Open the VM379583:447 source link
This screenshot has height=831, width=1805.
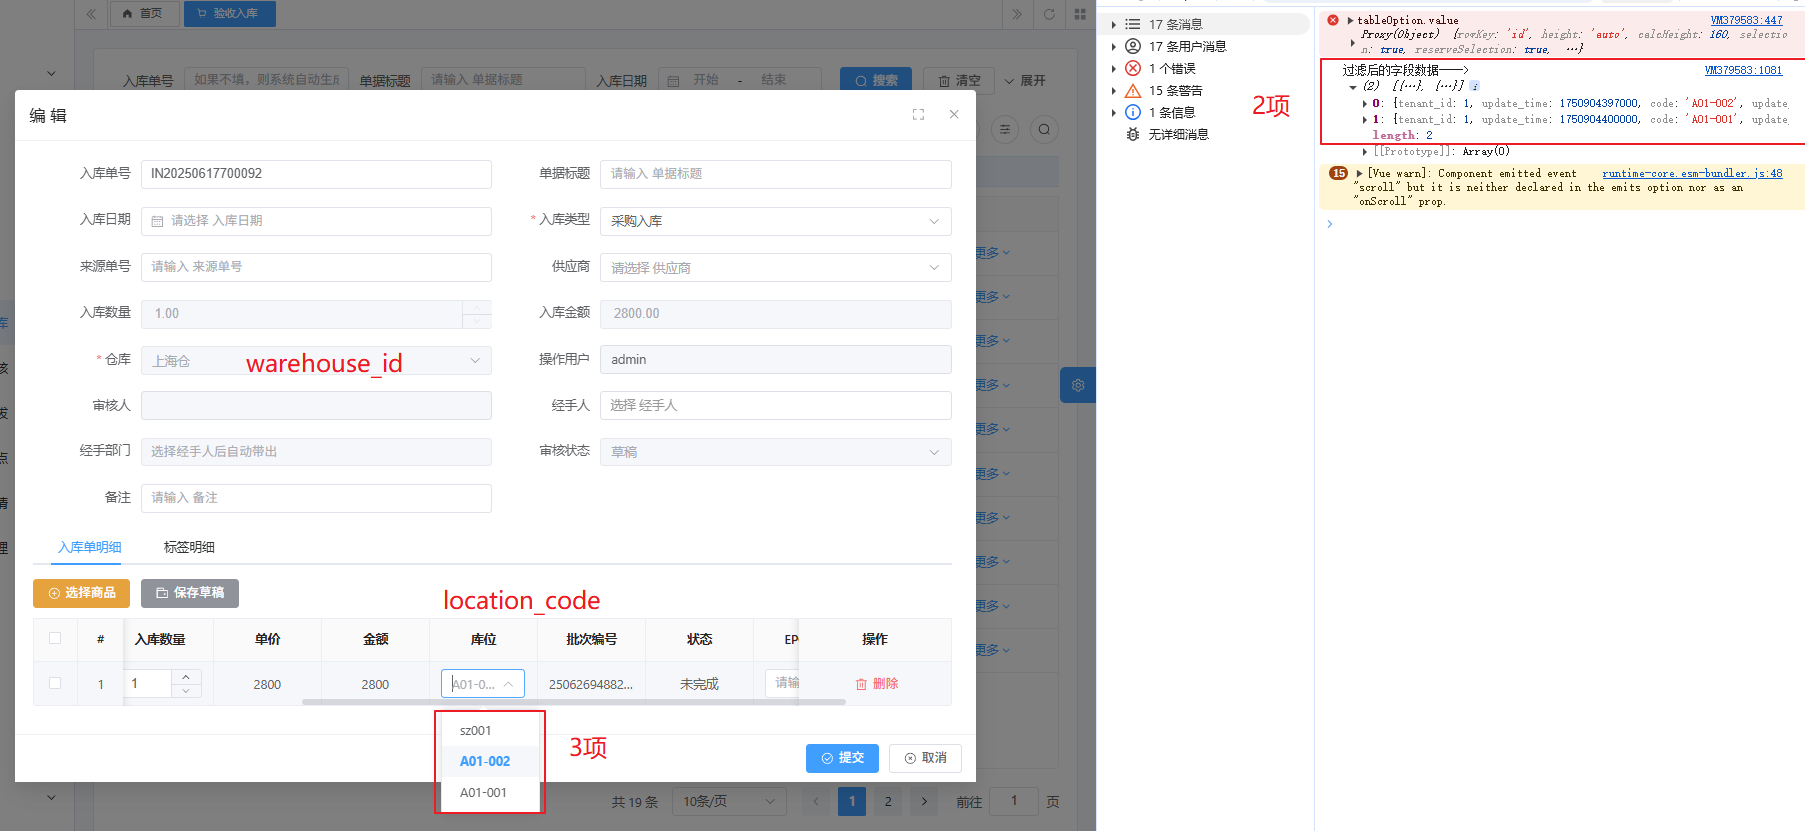click(1746, 20)
